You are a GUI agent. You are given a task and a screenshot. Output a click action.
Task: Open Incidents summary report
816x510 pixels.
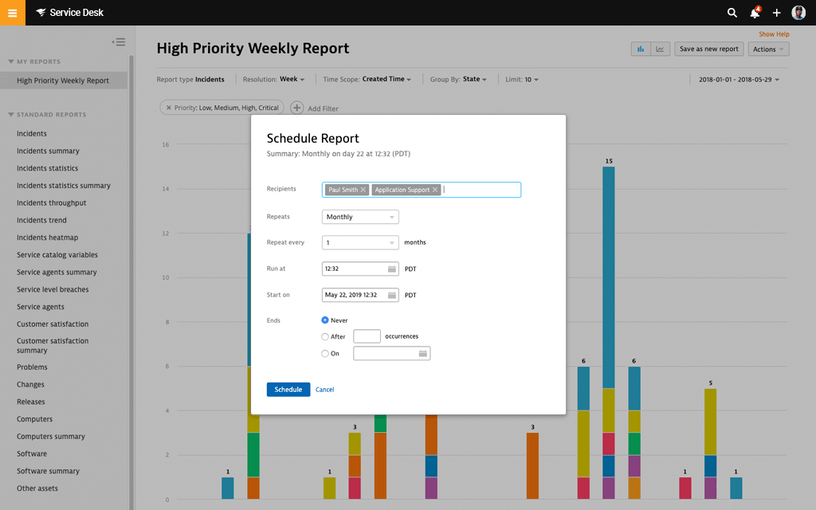coord(48,151)
